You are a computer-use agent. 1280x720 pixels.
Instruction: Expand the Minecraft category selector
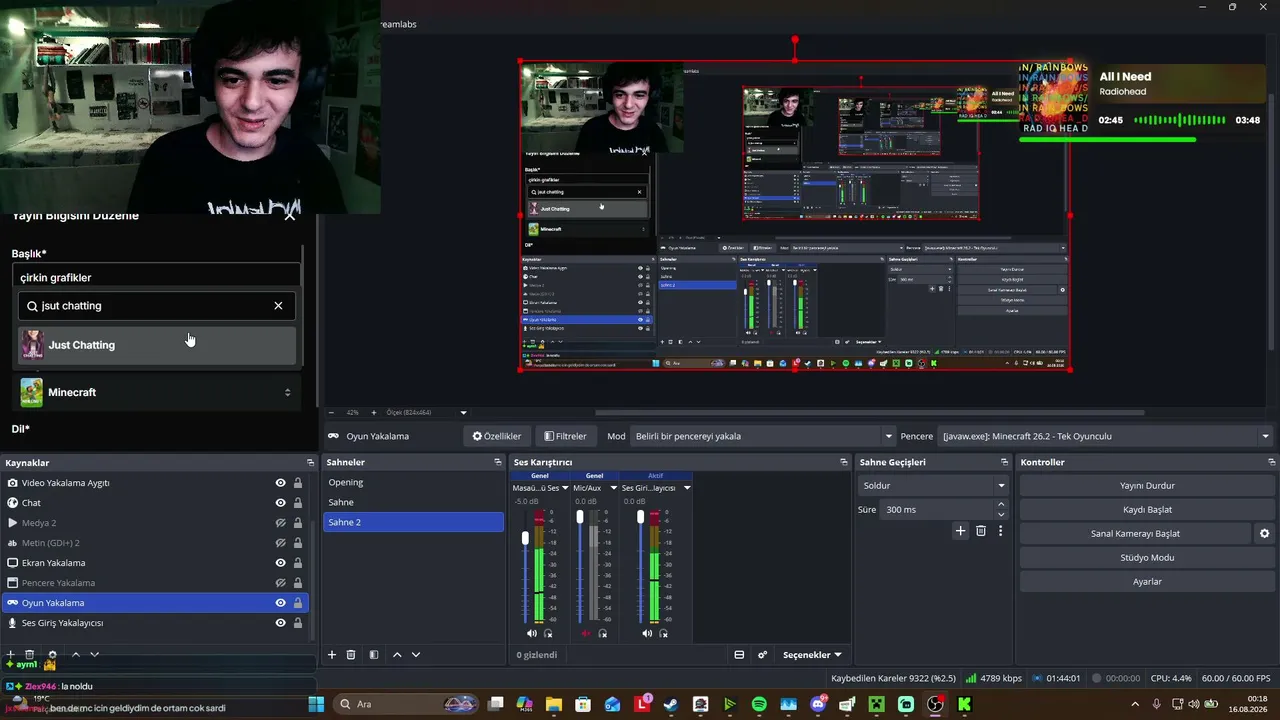pyautogui.click(x=287, y=392)
